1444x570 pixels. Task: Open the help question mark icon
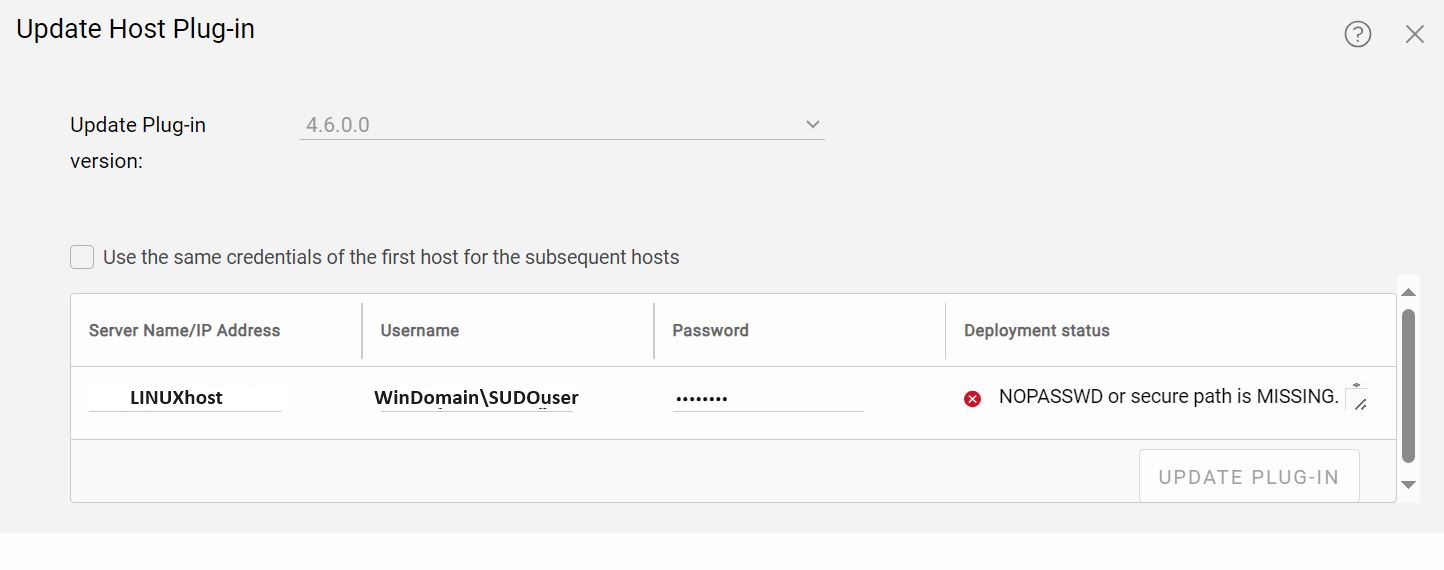(x=1357, y=35)
